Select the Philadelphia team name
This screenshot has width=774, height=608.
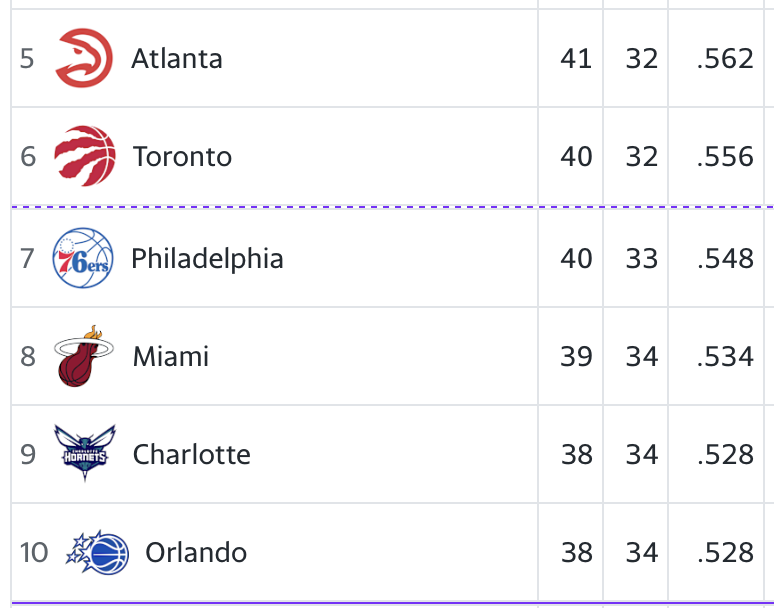coord(207,259)
